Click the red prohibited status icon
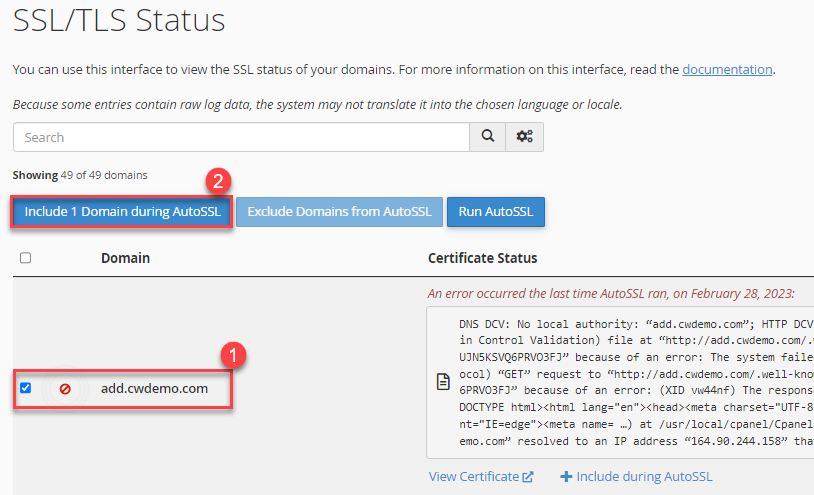Viewport: 814px width, 495px height. [65, 388]
